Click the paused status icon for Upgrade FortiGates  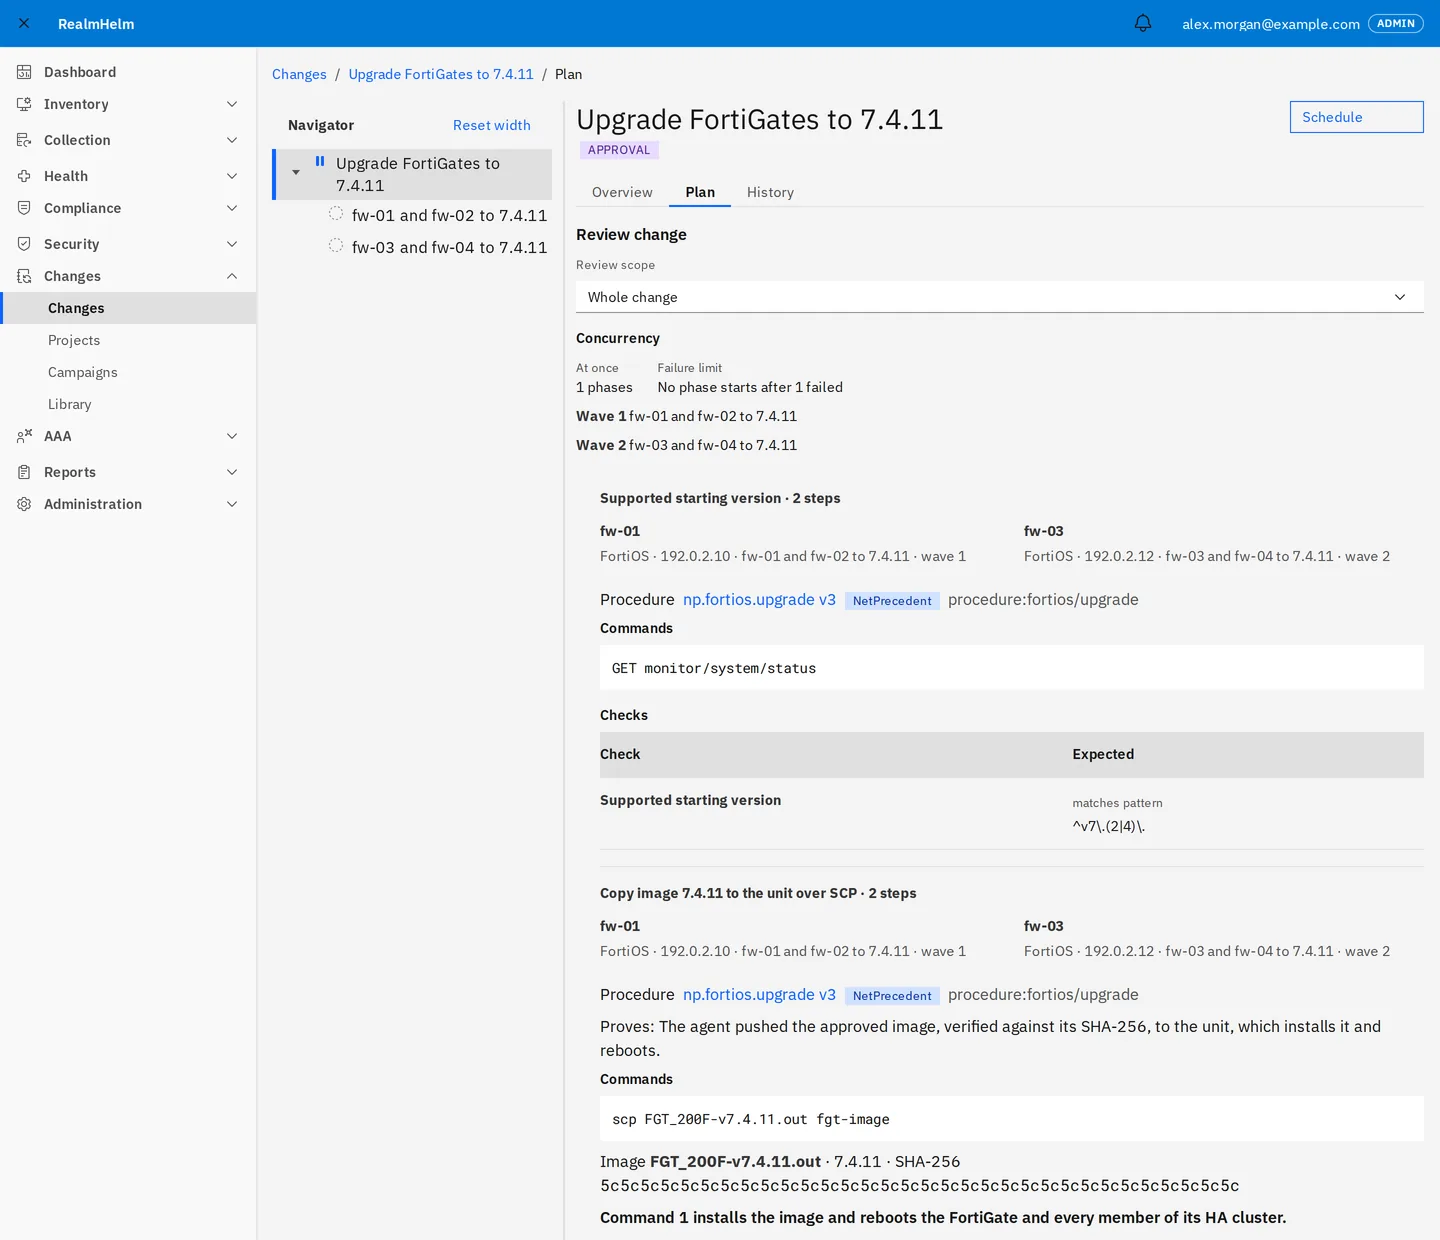point(320,162)
